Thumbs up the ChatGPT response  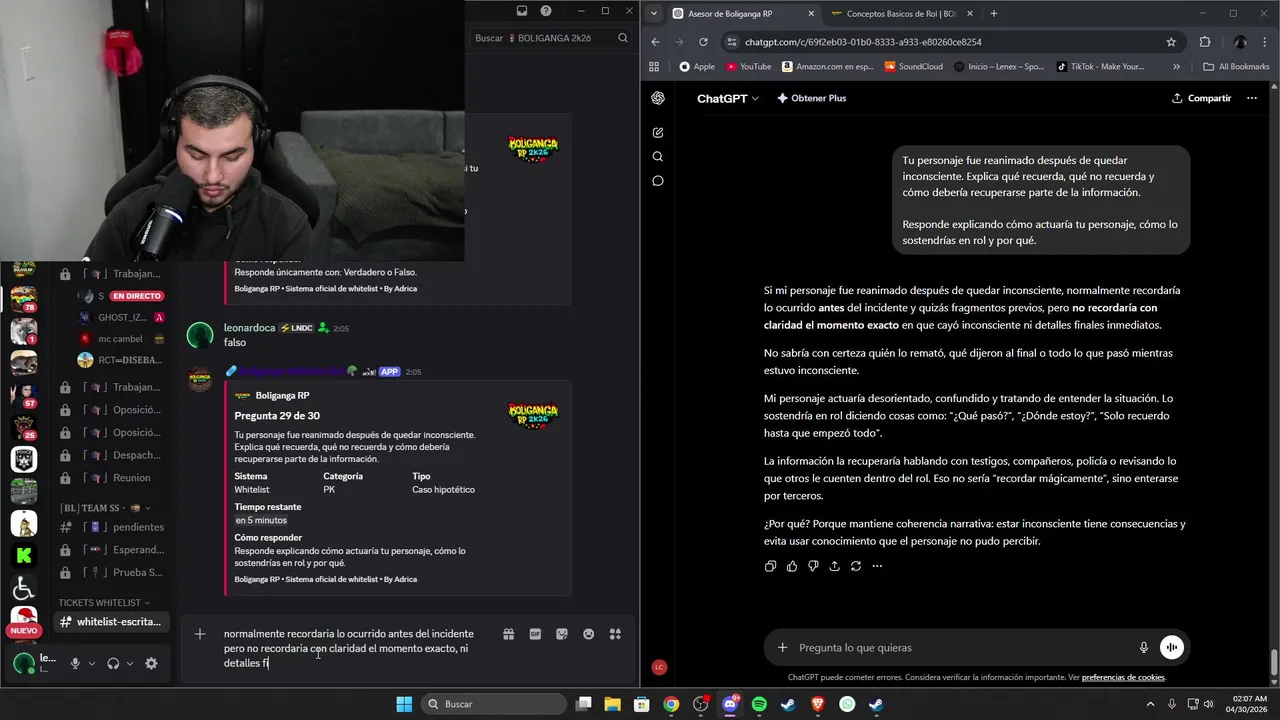coord(792,566)
